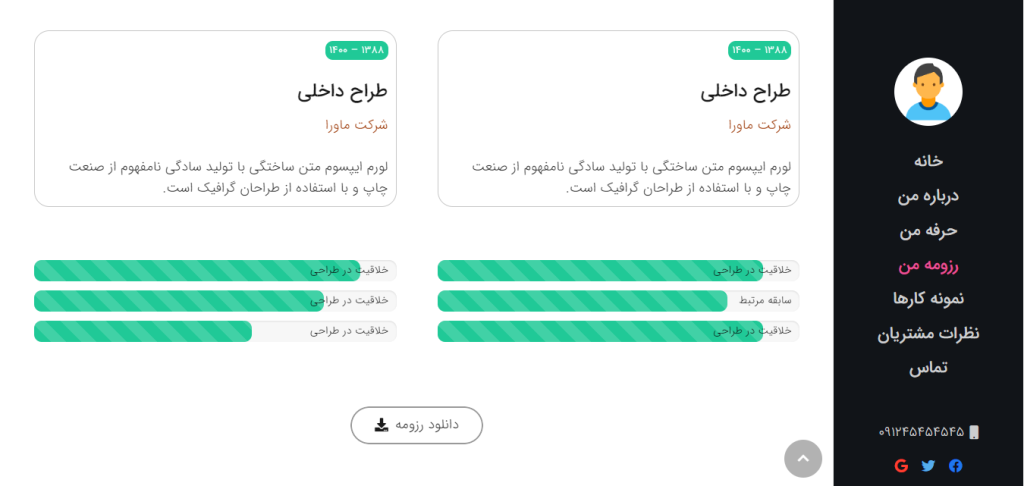Click the scroll-to-top arrow button

pos(803,459)
